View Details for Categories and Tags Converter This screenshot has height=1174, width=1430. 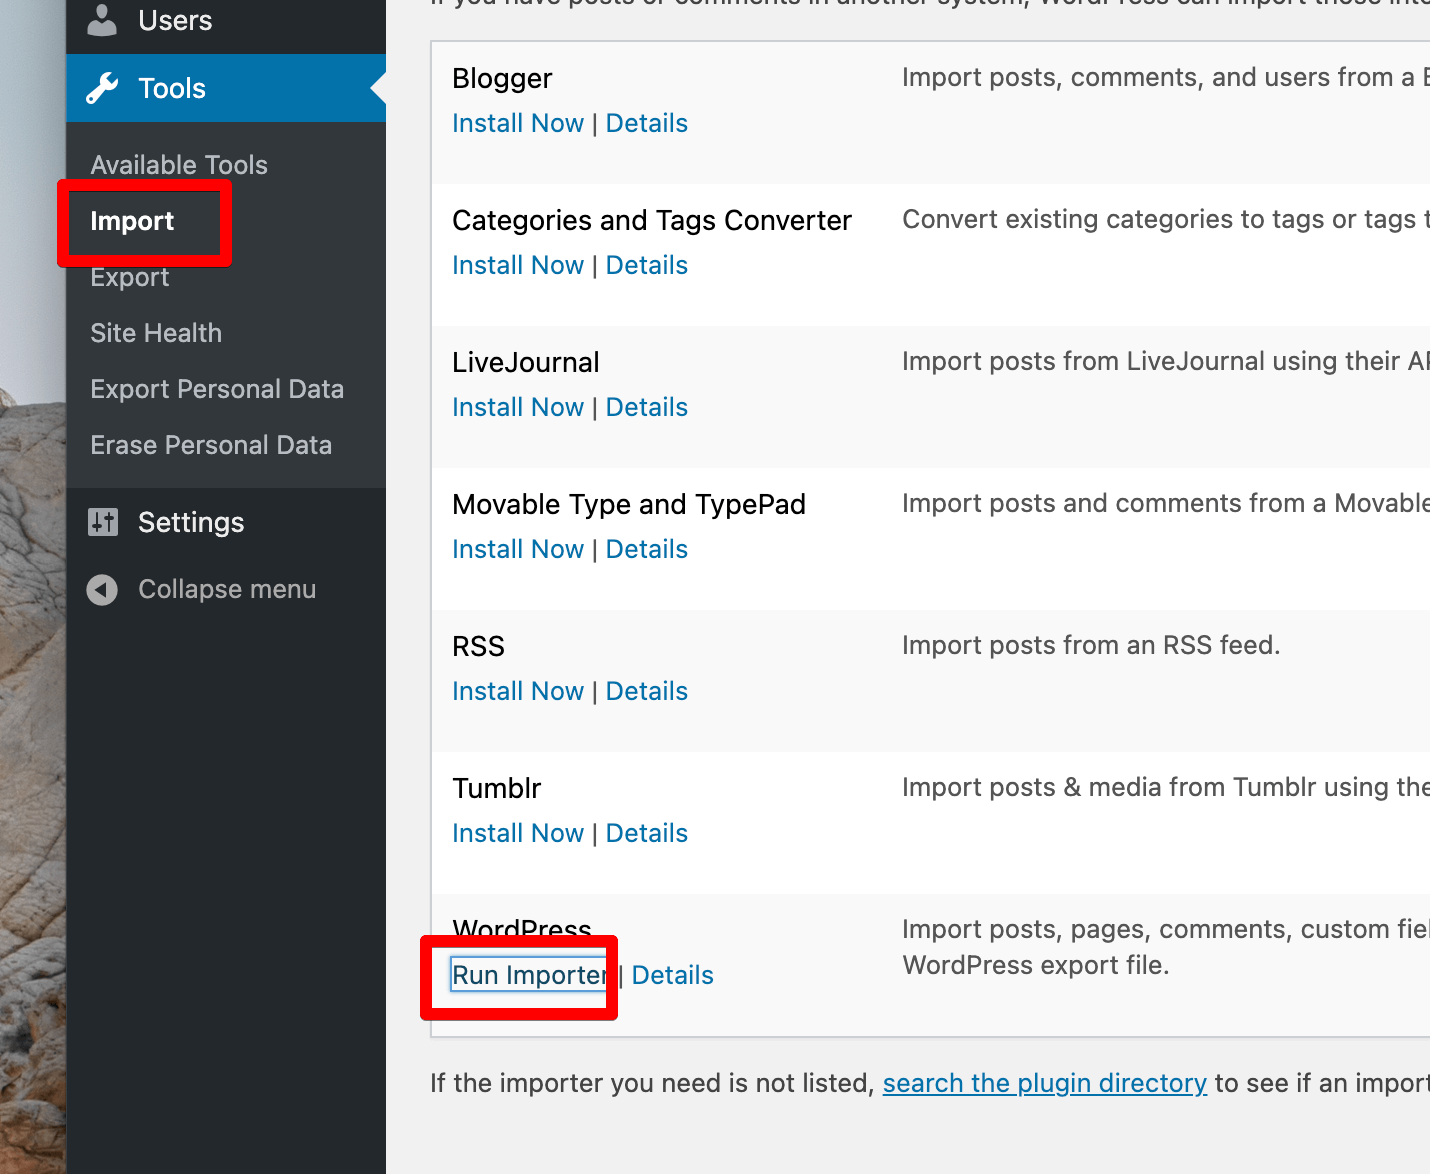pos(646,265)
